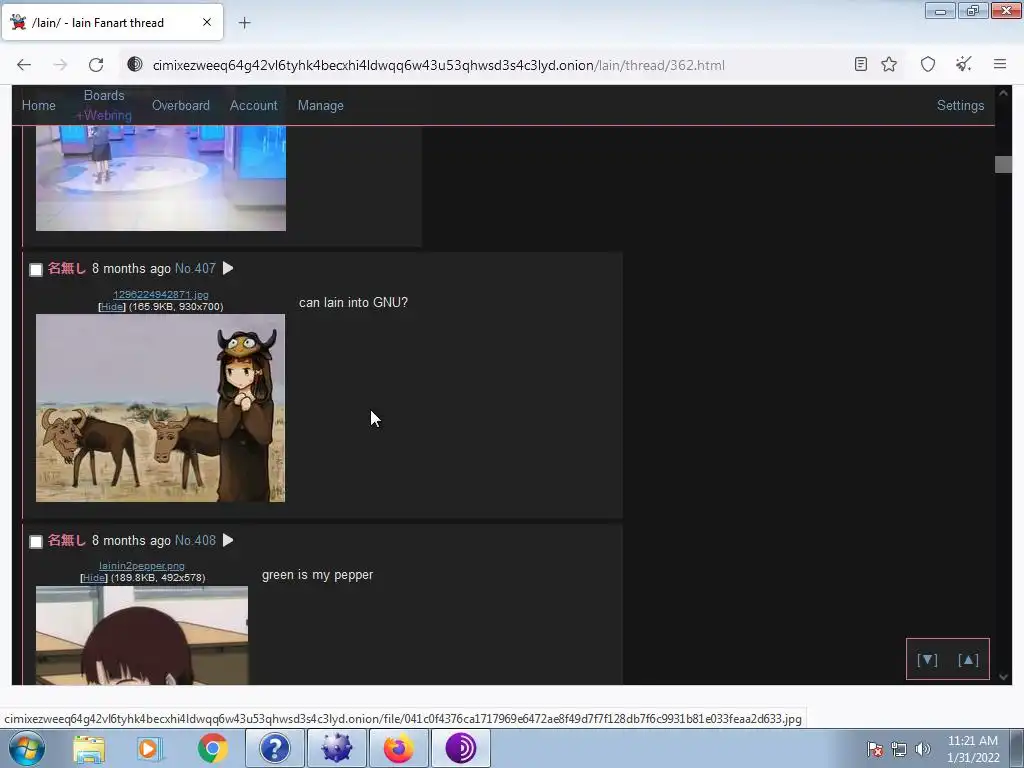Open the help question mark taskbar app
Viewport: 1024px width, 768px height.
tap(275, 748)
